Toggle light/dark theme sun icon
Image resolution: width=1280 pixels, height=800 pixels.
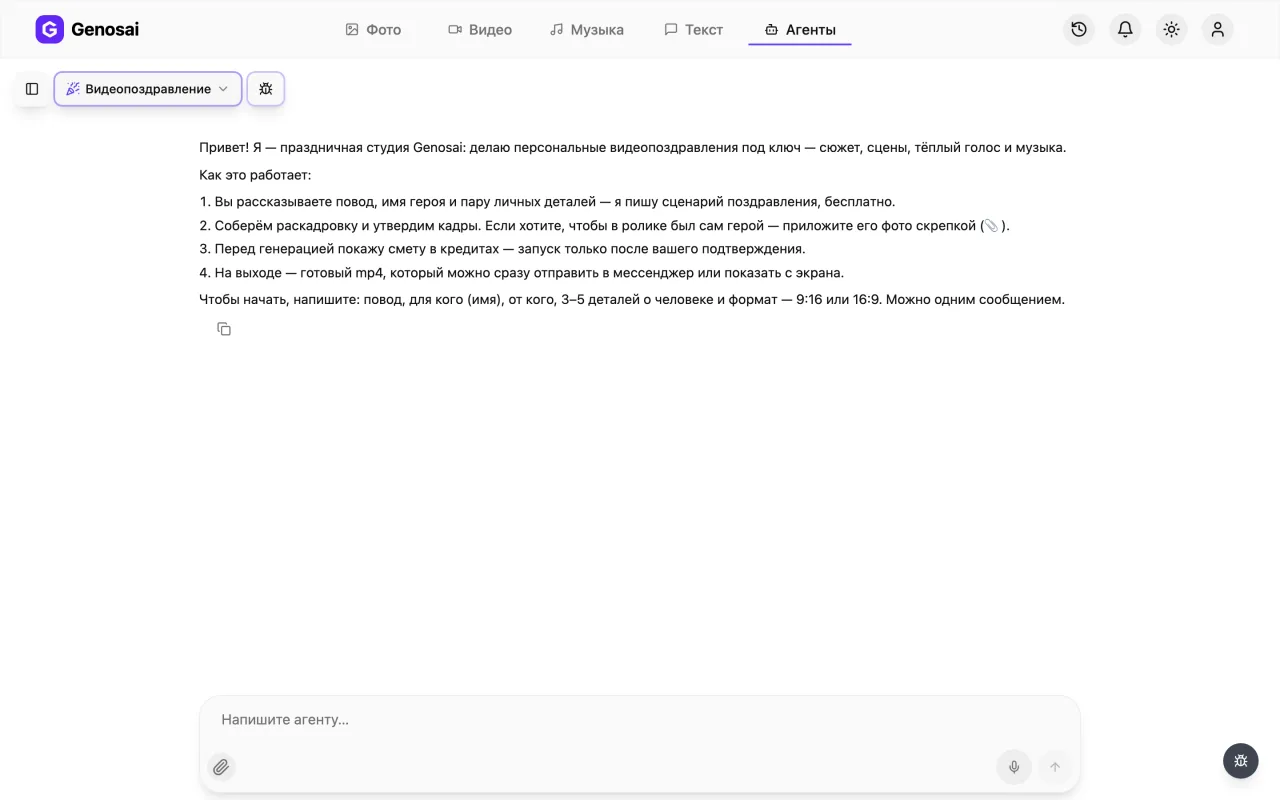pos(1171,30)
